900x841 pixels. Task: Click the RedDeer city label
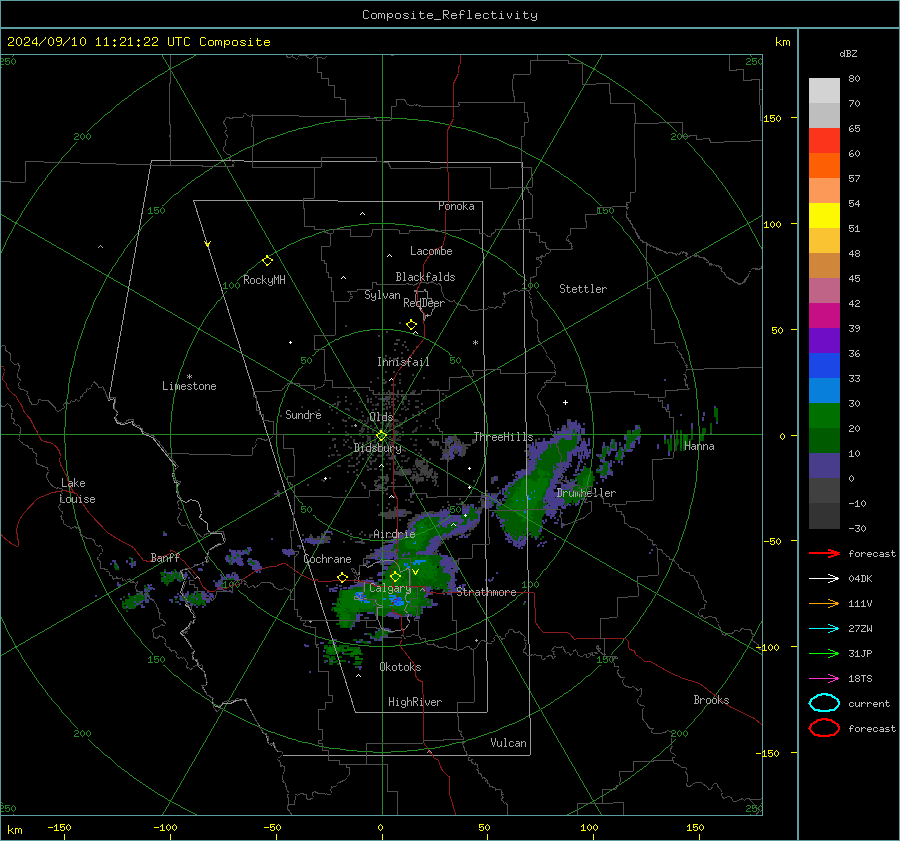(424, 303)
